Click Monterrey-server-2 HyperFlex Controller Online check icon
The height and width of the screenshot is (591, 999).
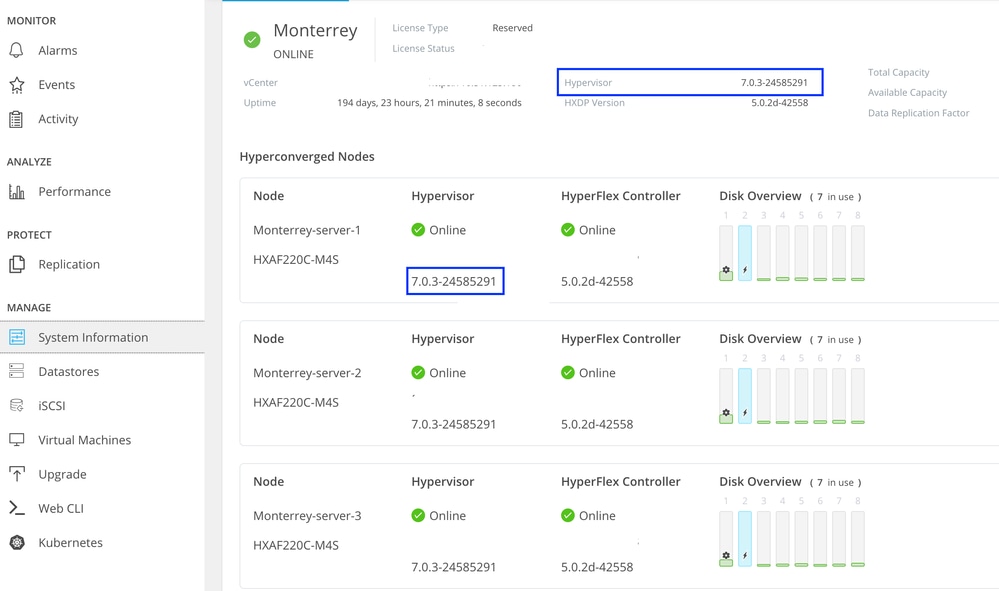(x=568, y=373)
